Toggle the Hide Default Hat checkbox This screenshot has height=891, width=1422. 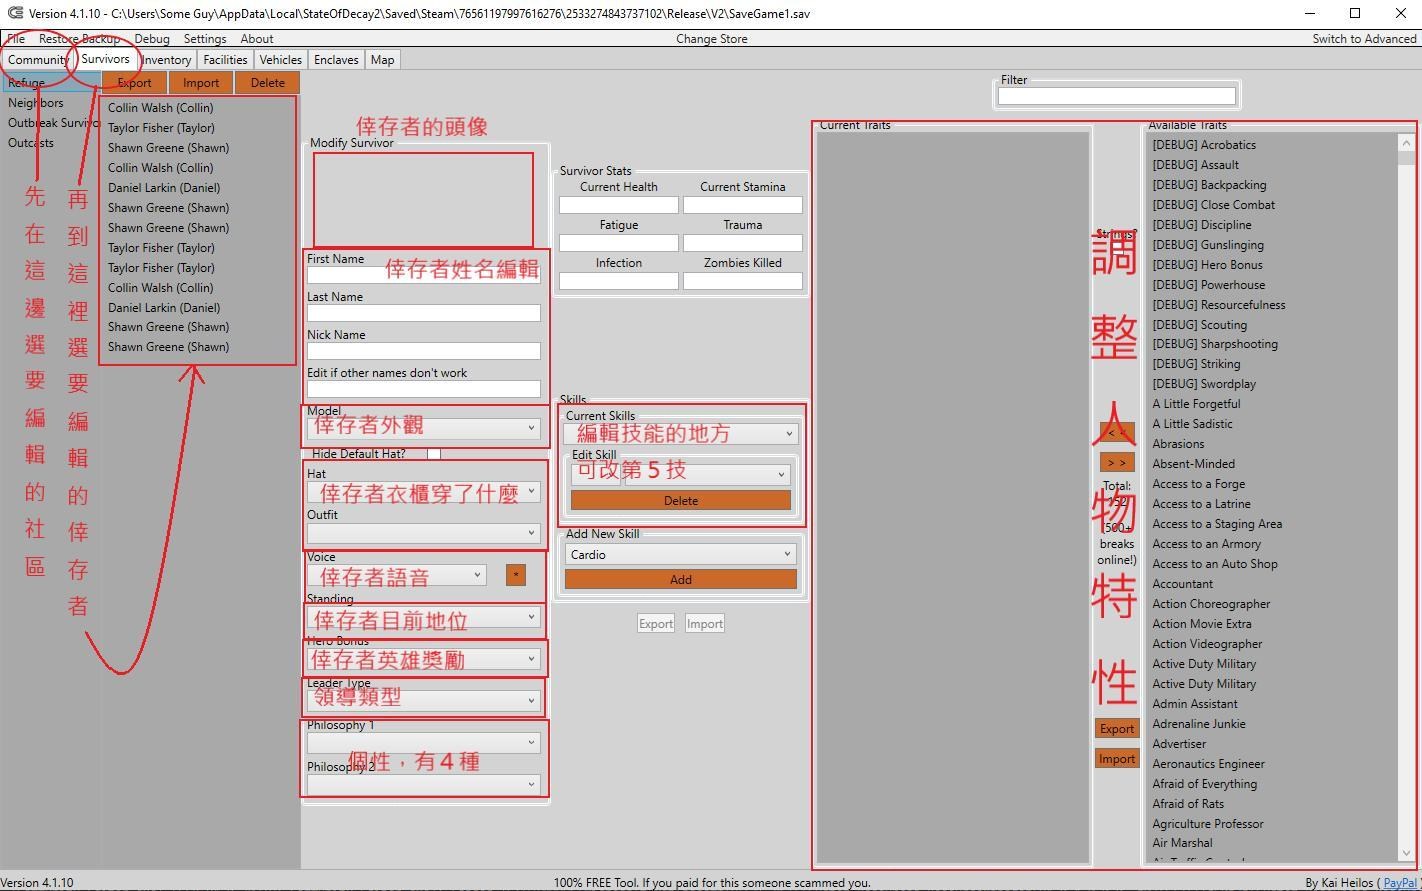[434, 454]
